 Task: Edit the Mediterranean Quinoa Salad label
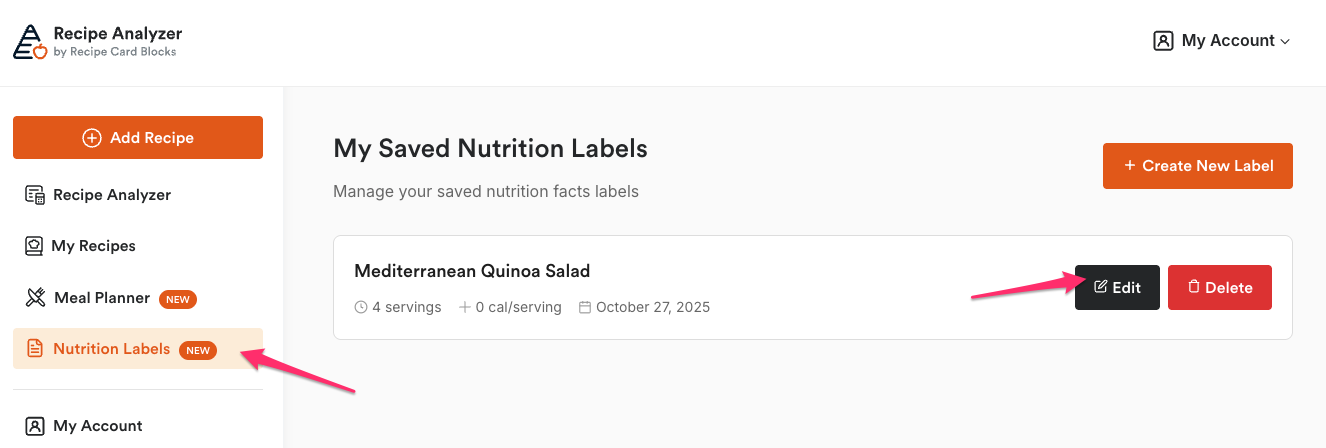1117,288
